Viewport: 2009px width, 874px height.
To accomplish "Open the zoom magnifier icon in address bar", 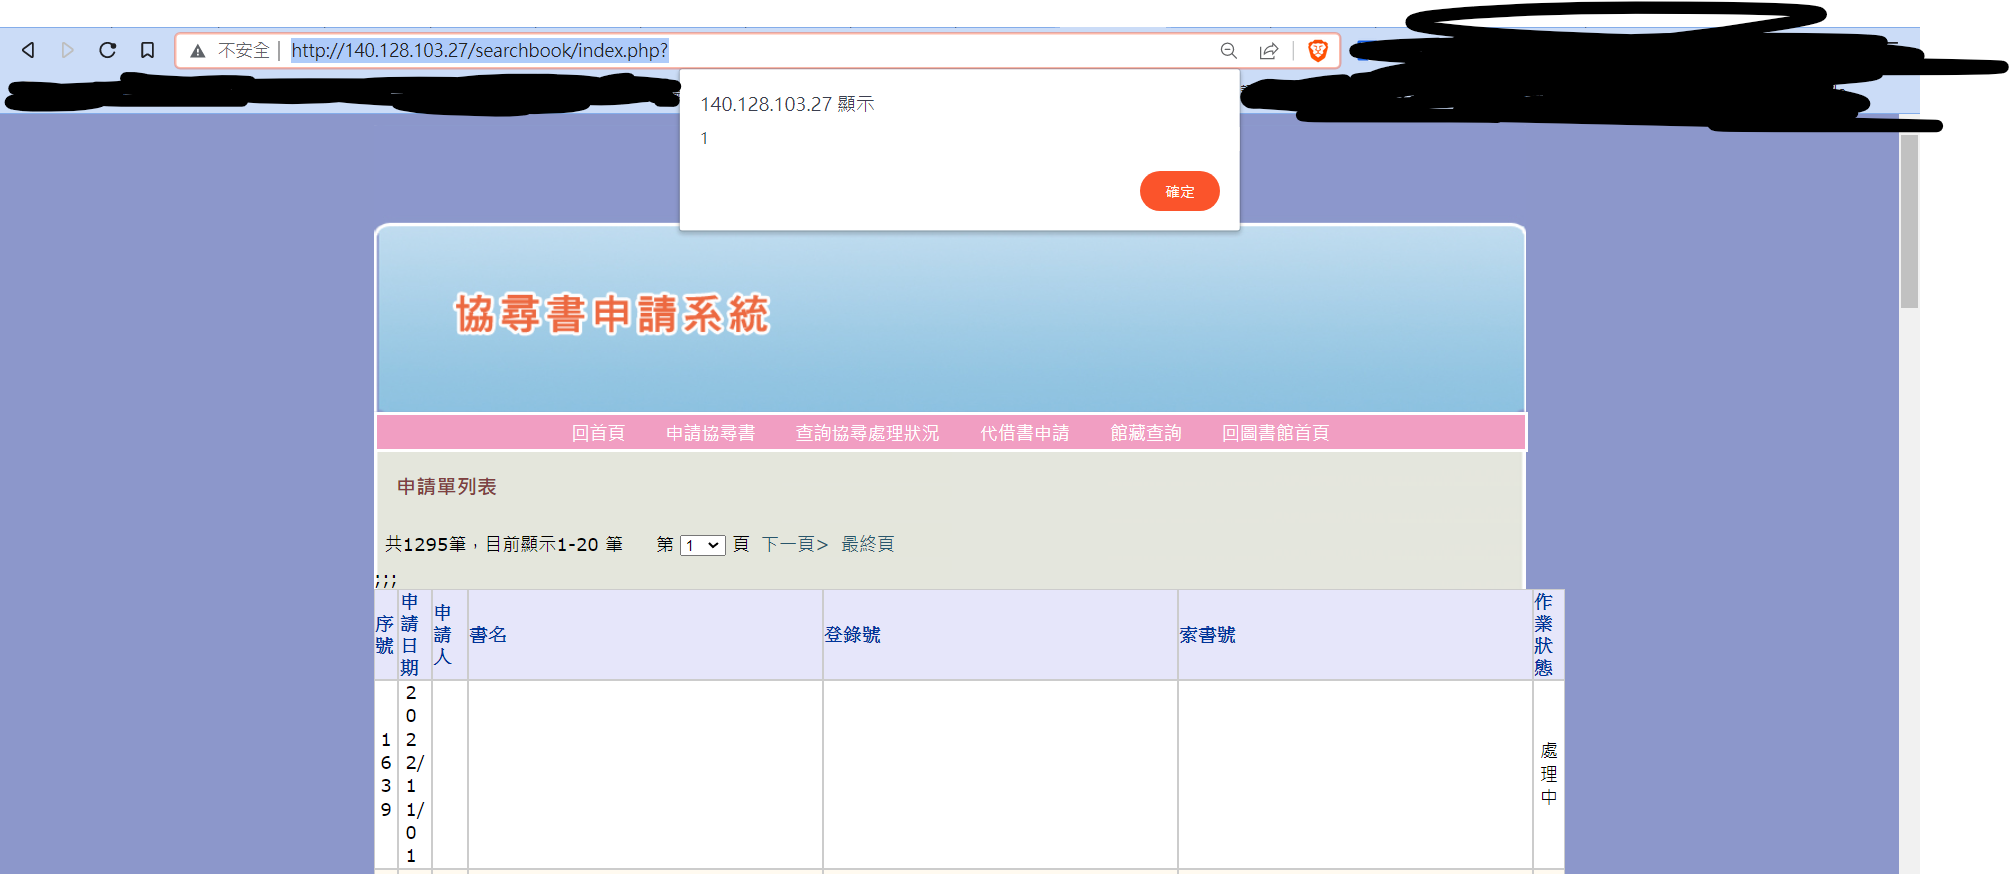I will click(1229, 51).
